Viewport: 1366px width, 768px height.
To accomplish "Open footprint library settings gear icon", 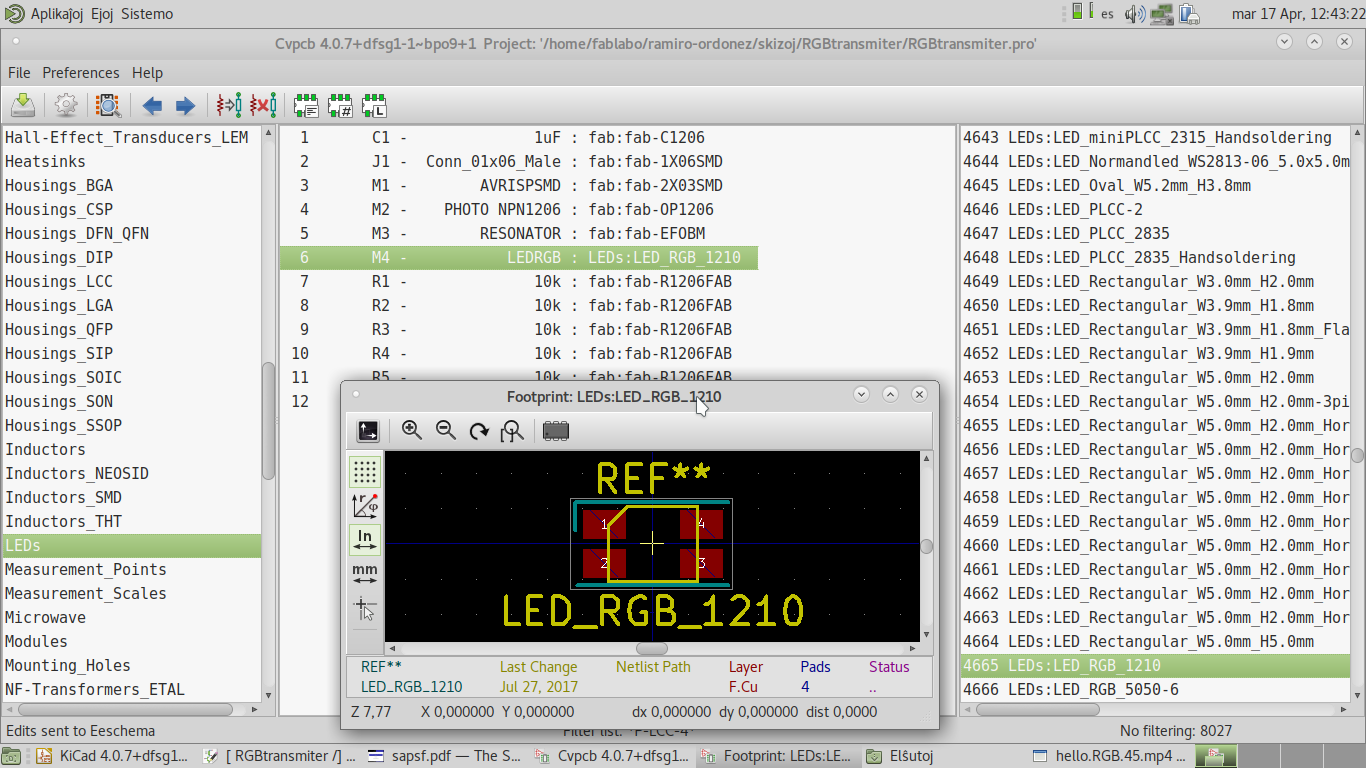I will 66,105.
